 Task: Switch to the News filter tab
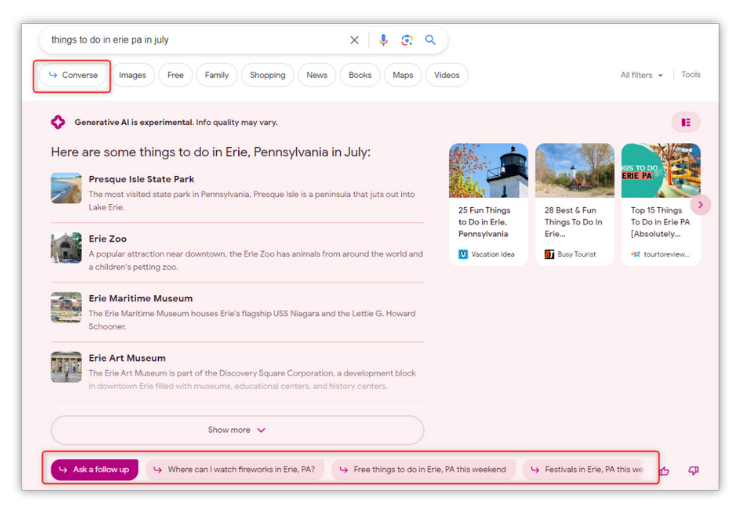[316, 75]
